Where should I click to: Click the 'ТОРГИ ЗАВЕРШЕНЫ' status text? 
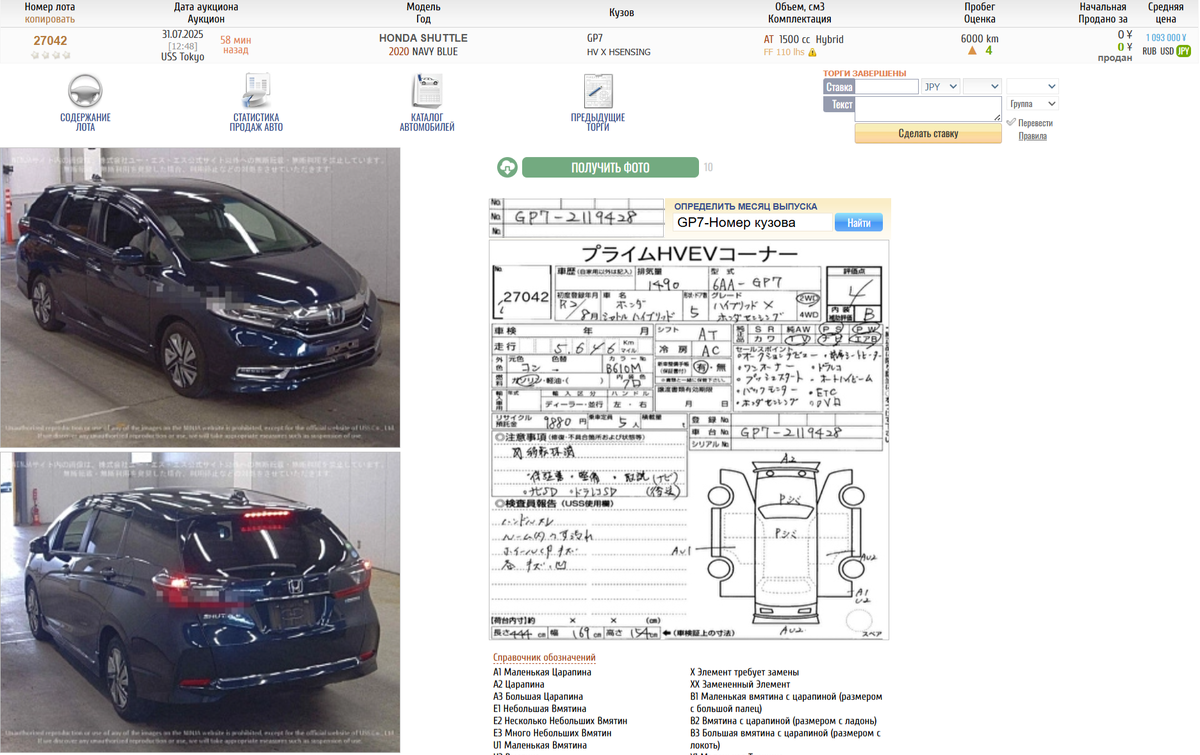[865, 73]
